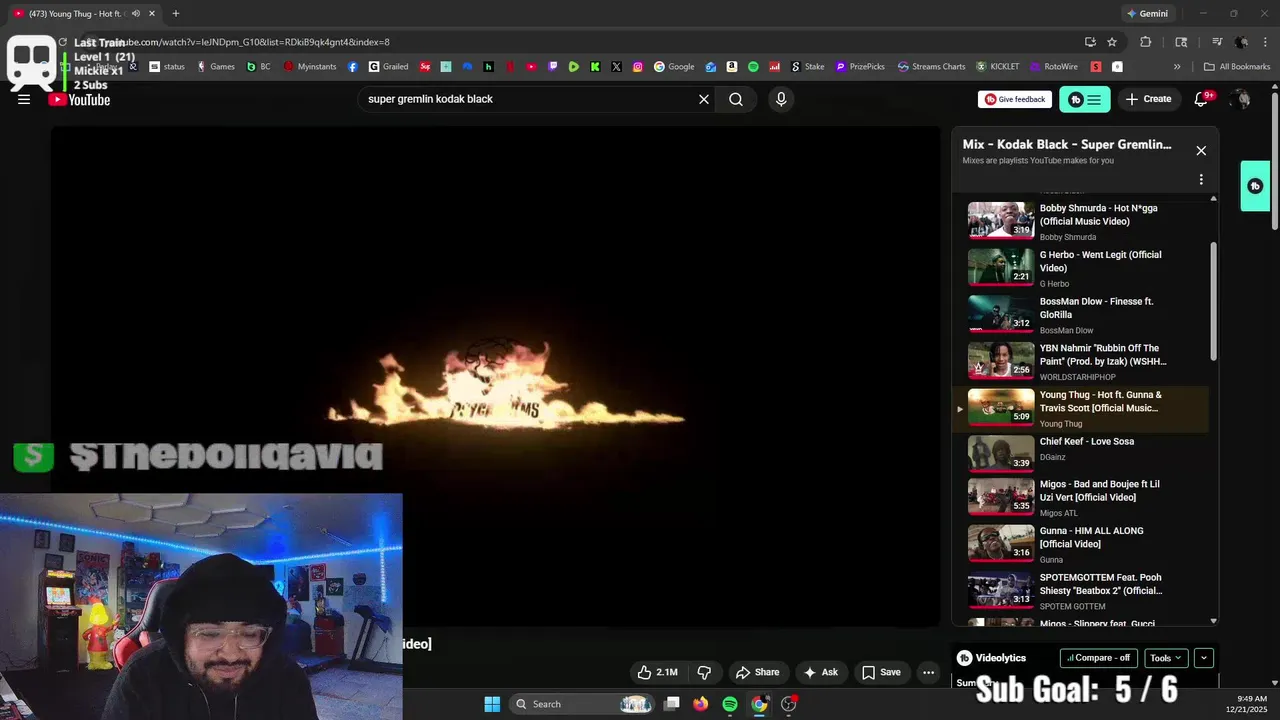Open more actions ellipsis under video
The width and height of the screenshot is (1280, 720).
[x=928, y=672]
